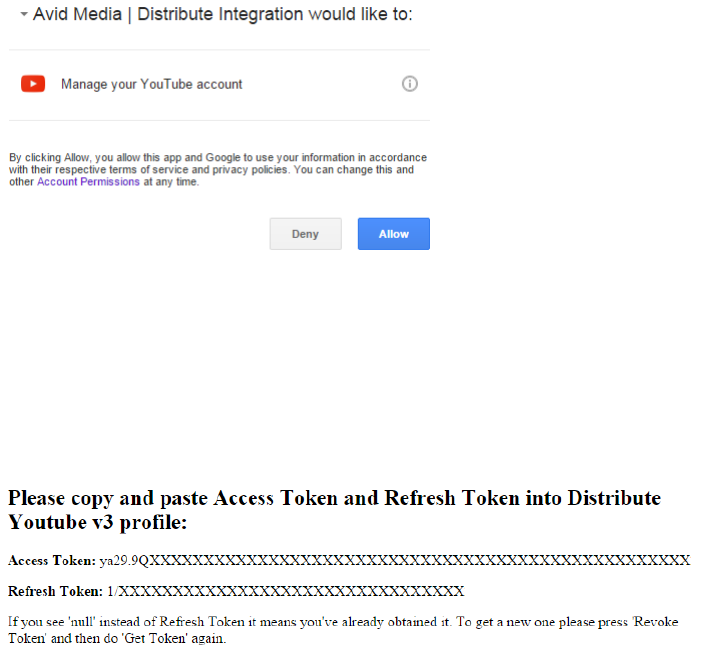Click the 'By clicking Allow' disclaimer paragraph
This screenshot has width=715, height=672.
tap(218, 170)
